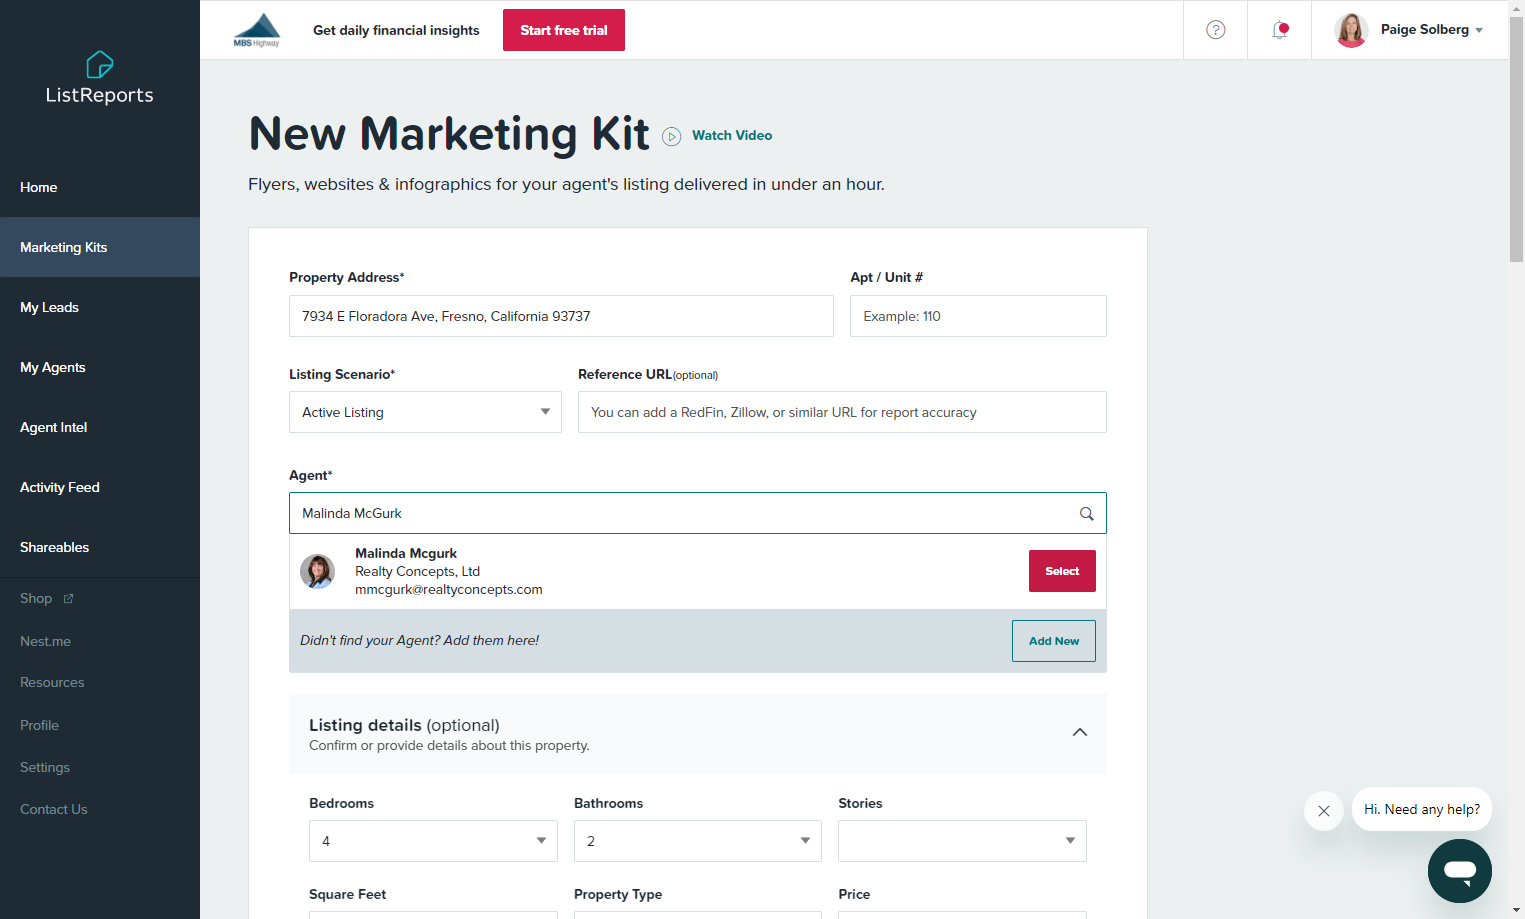1525x919 pixels.
Task: Click the 'Hi. Need any help?' bubble
Action: click(1422, 809)
